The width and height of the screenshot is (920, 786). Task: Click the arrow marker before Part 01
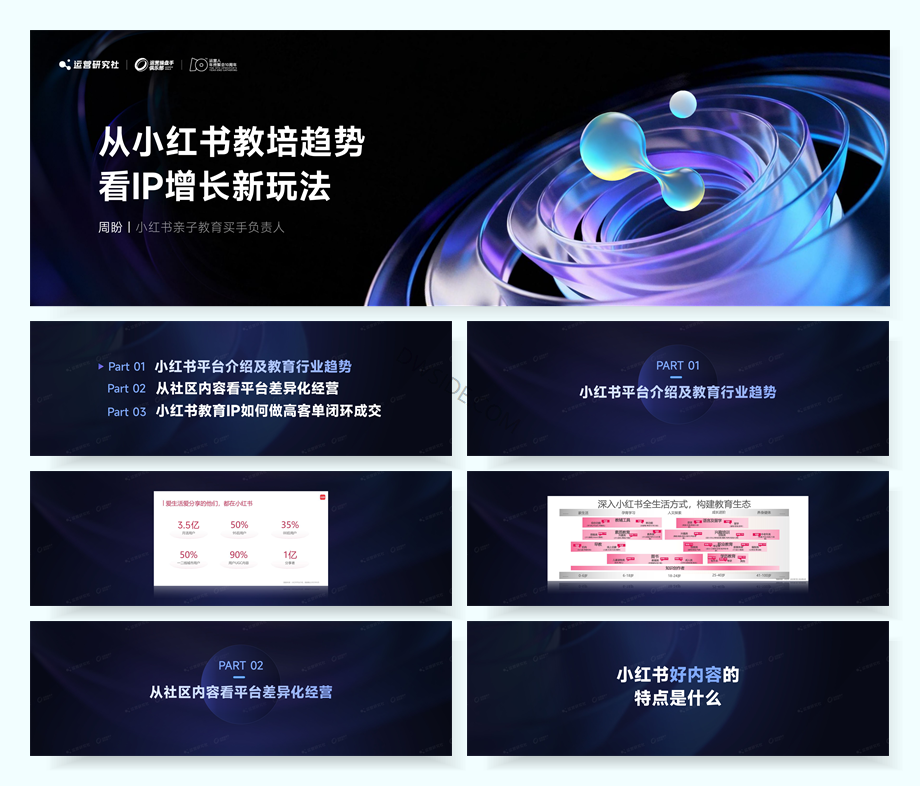[101, 367]
